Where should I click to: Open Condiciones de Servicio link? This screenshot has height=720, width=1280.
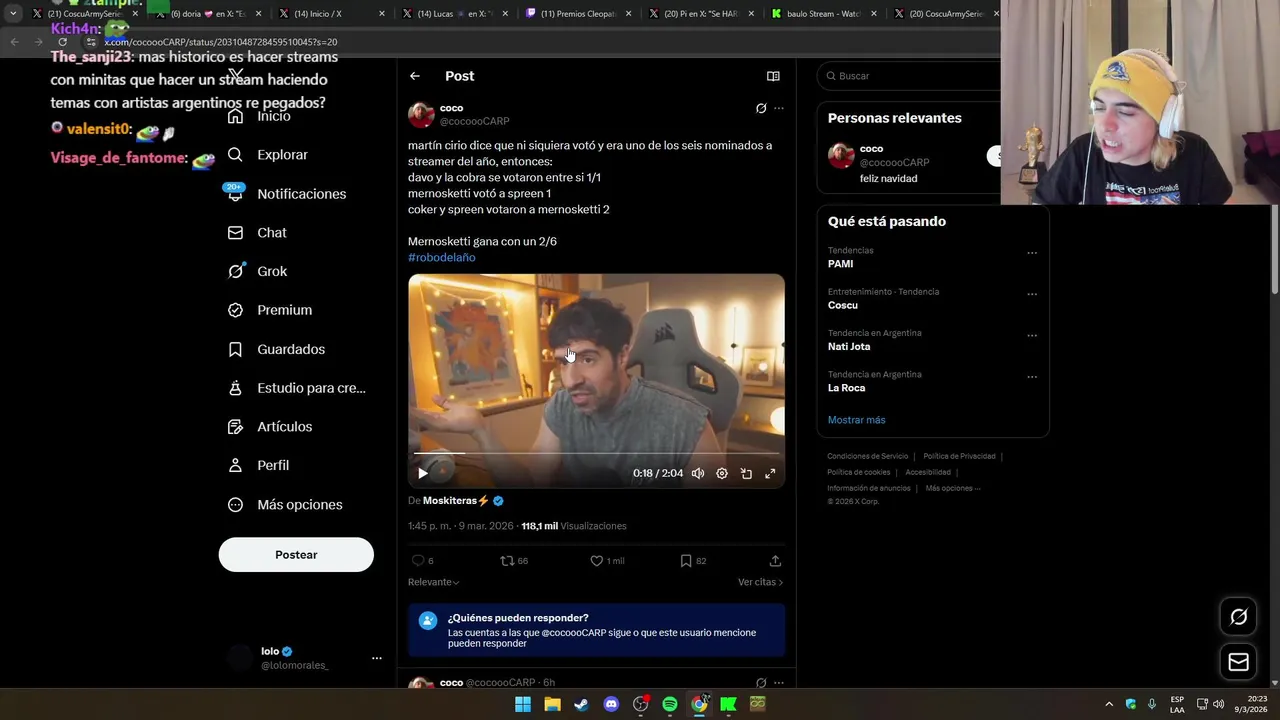(868, 456)
